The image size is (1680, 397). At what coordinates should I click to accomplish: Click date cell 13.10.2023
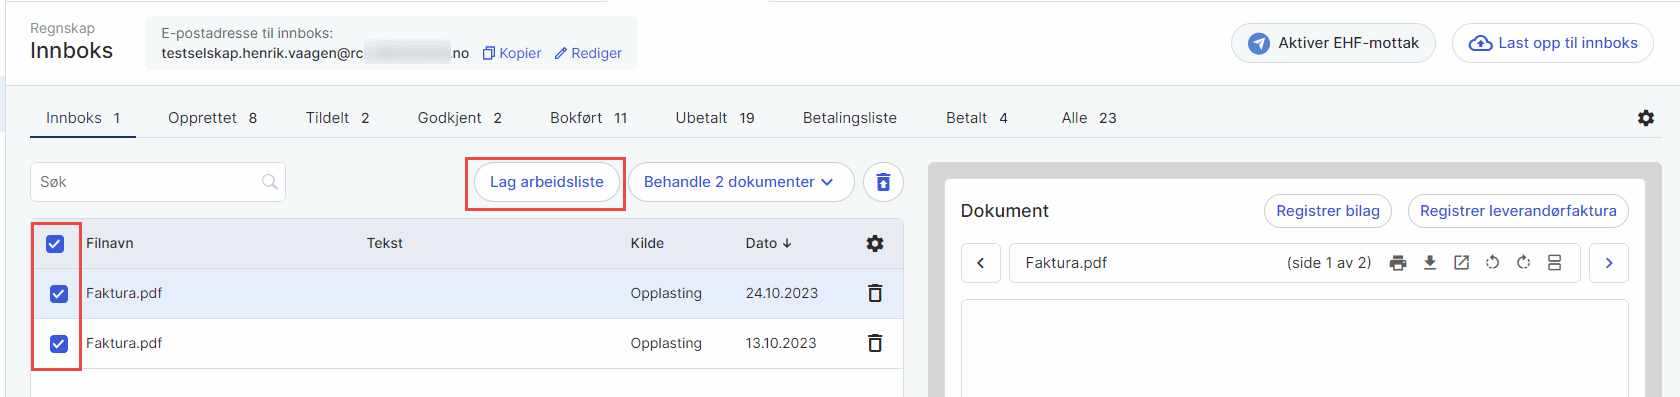781,343
